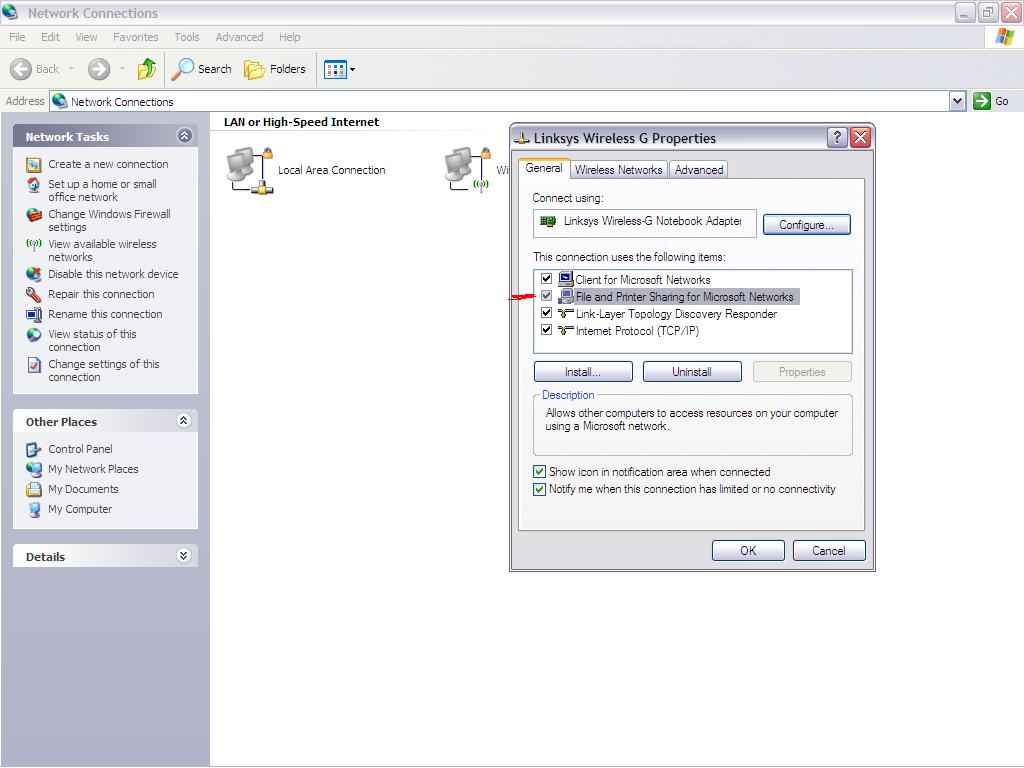Open My Network Places icon
The image size is (1024, 768).
pos(34,470)
